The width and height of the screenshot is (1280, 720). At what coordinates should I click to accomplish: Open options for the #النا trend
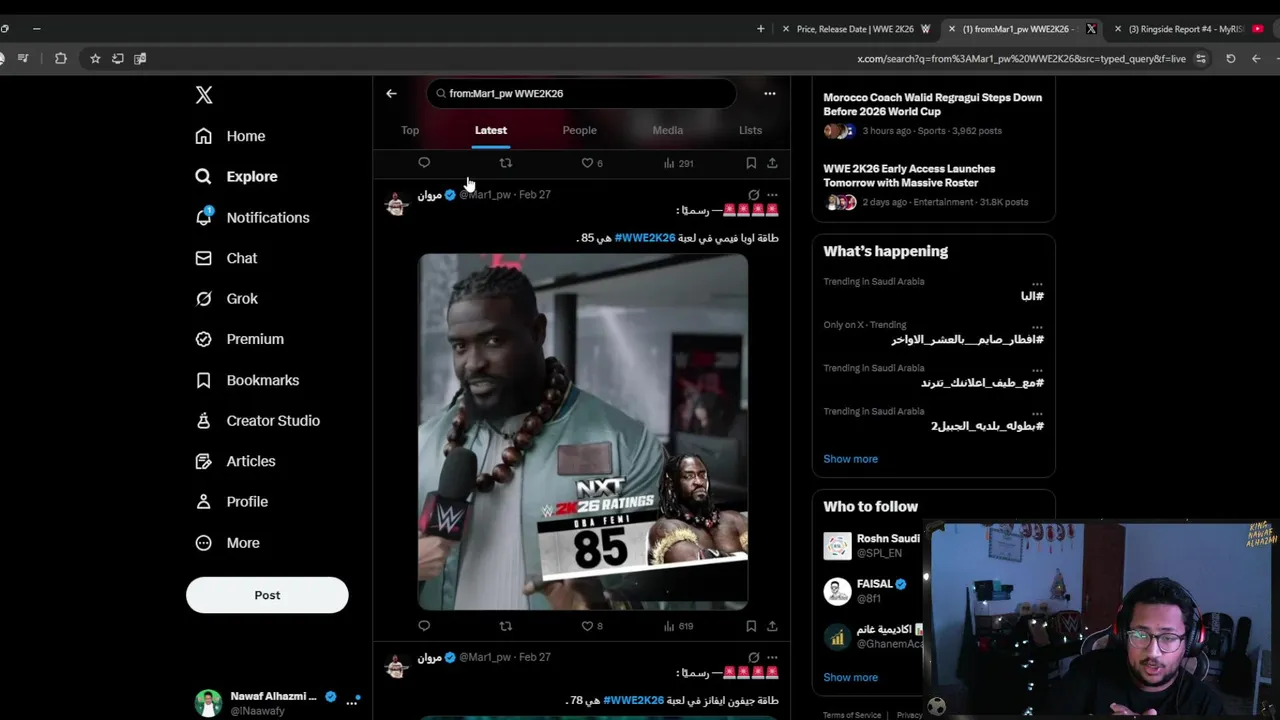coord(1037,283)
